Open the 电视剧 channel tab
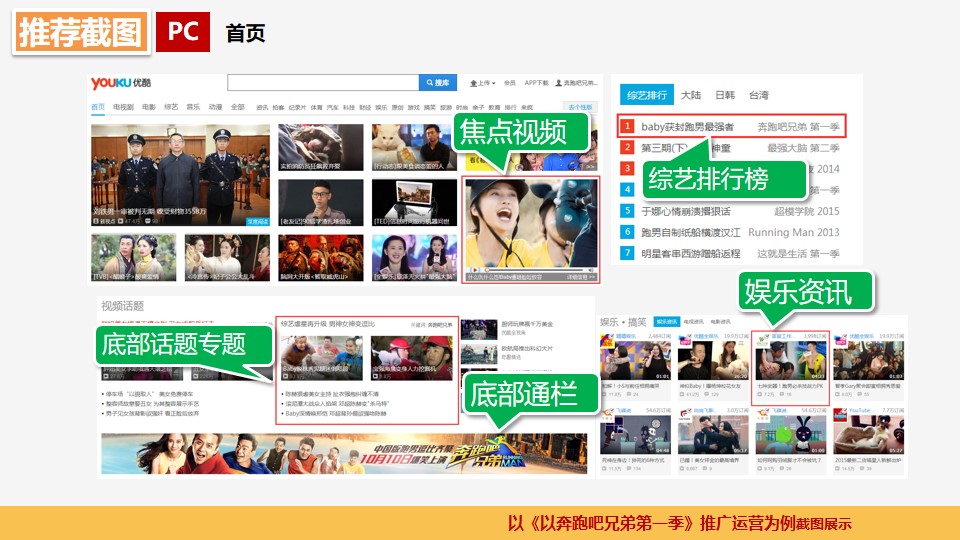 123,107
